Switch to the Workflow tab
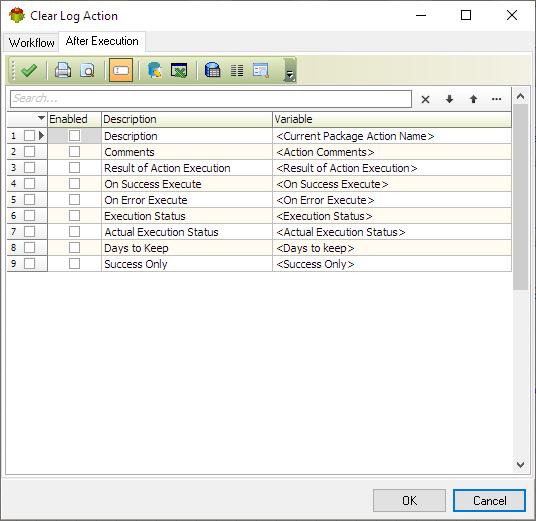The height and width of the screenshot is (521, 536). click(31, 43)
